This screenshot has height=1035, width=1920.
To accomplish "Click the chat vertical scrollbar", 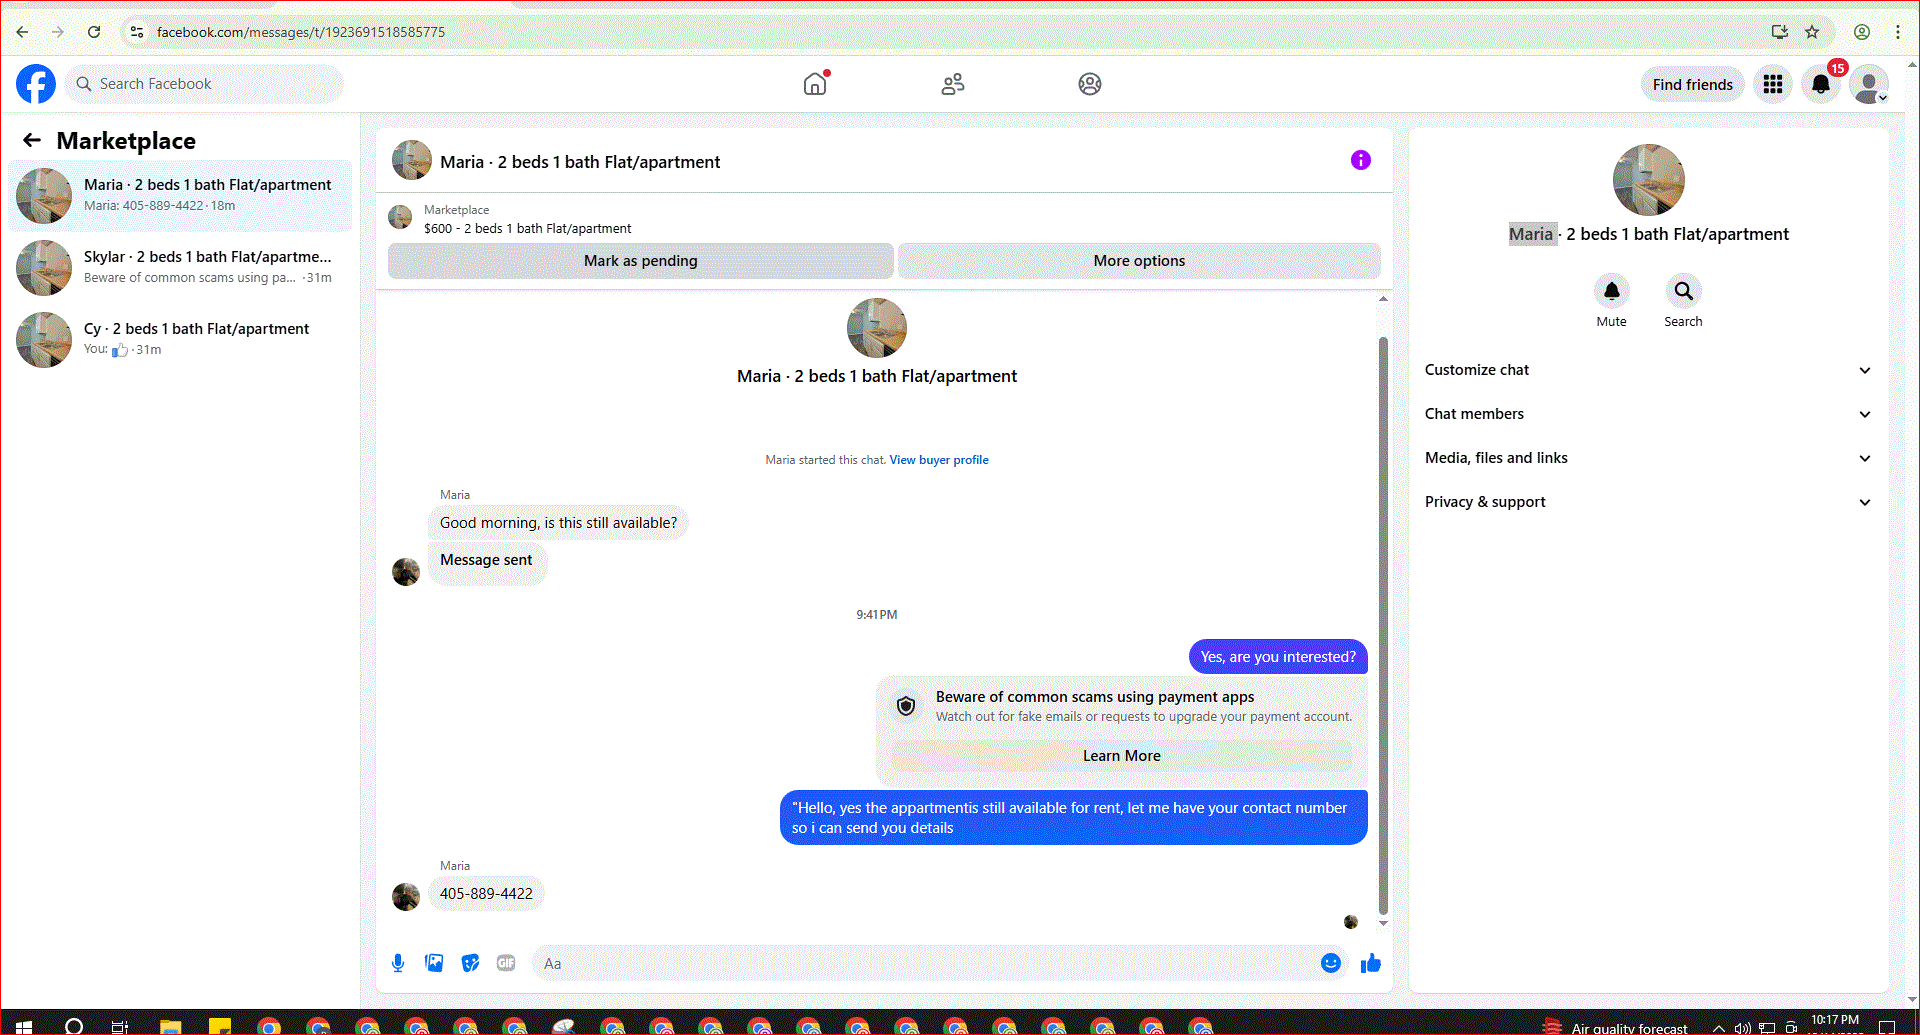I will coord(1383,625).
